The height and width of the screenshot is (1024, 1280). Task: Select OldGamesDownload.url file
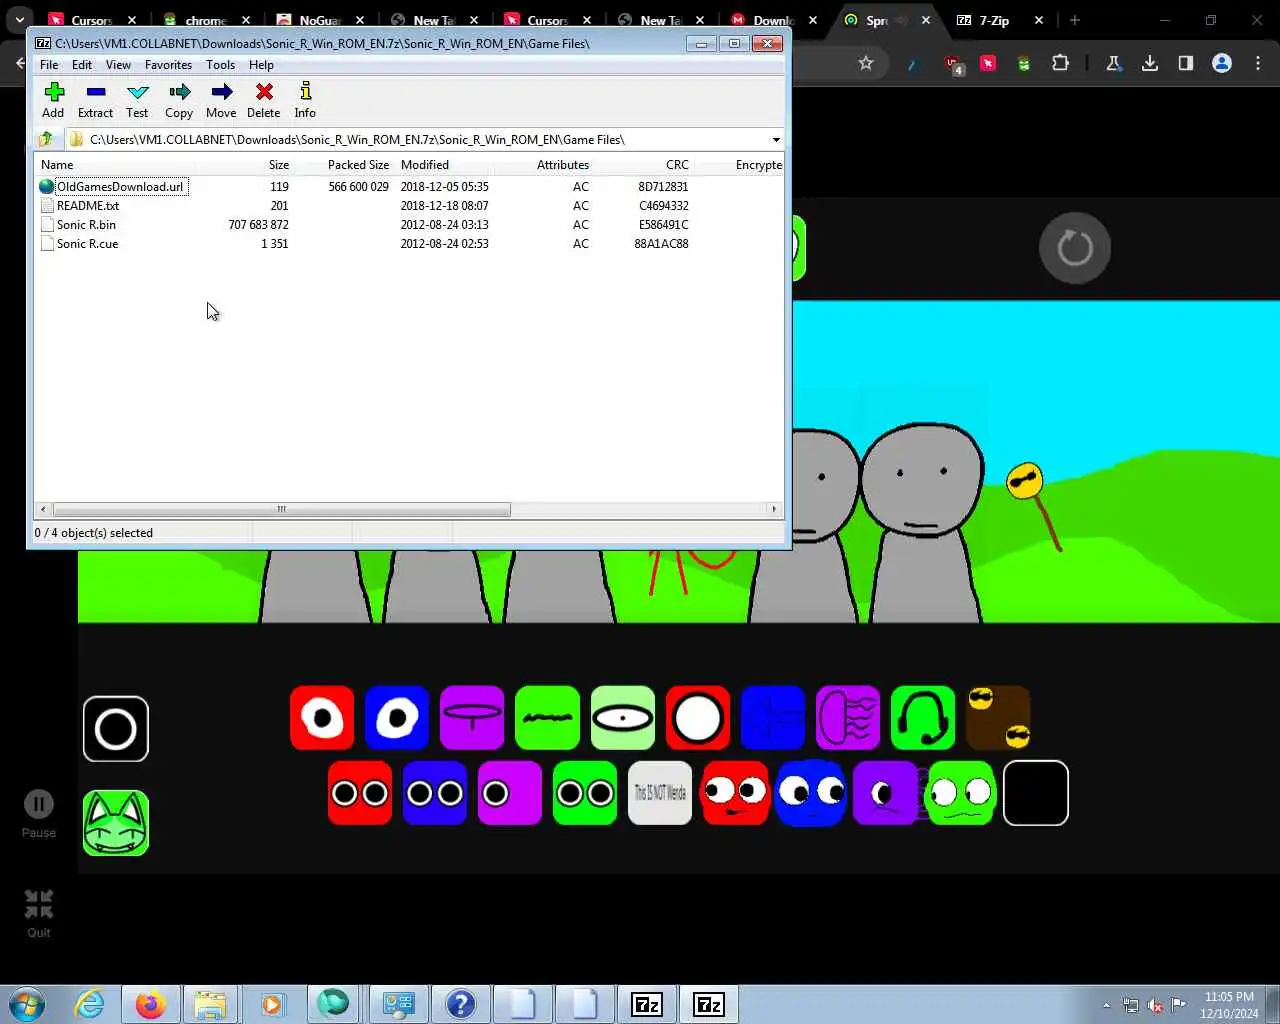120,187
